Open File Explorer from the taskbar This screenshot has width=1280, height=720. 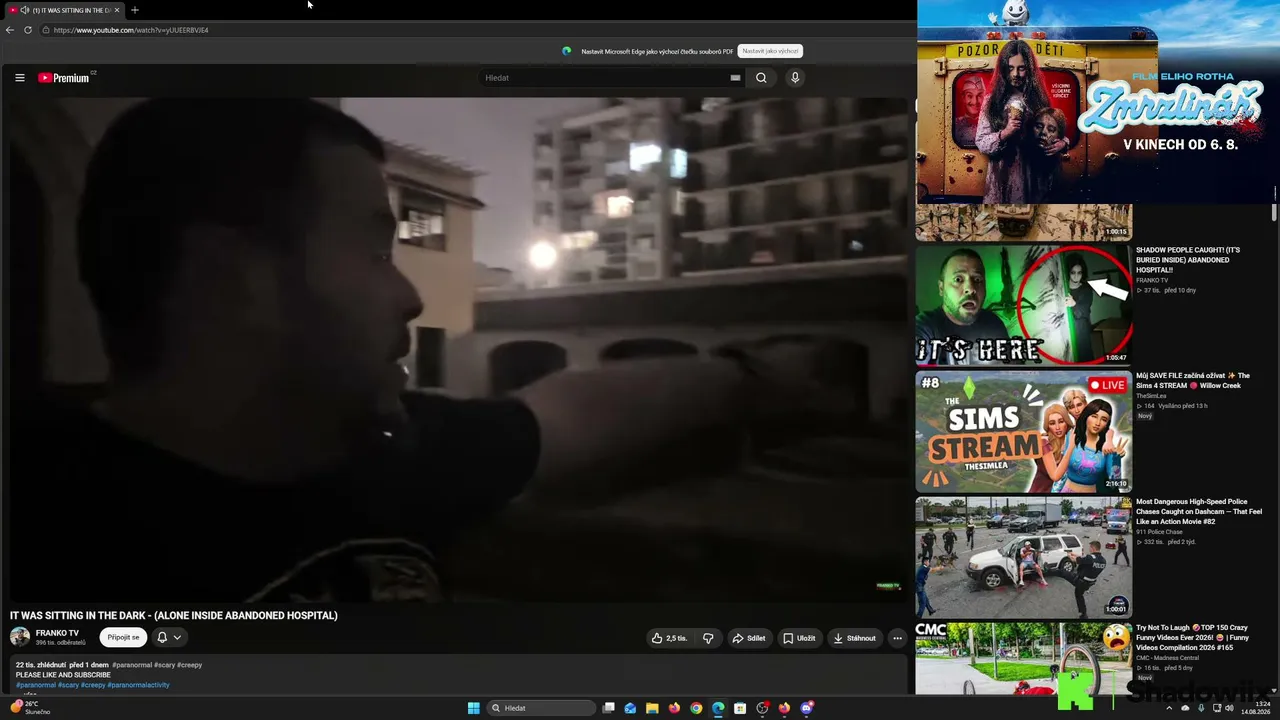coord(652,708)
